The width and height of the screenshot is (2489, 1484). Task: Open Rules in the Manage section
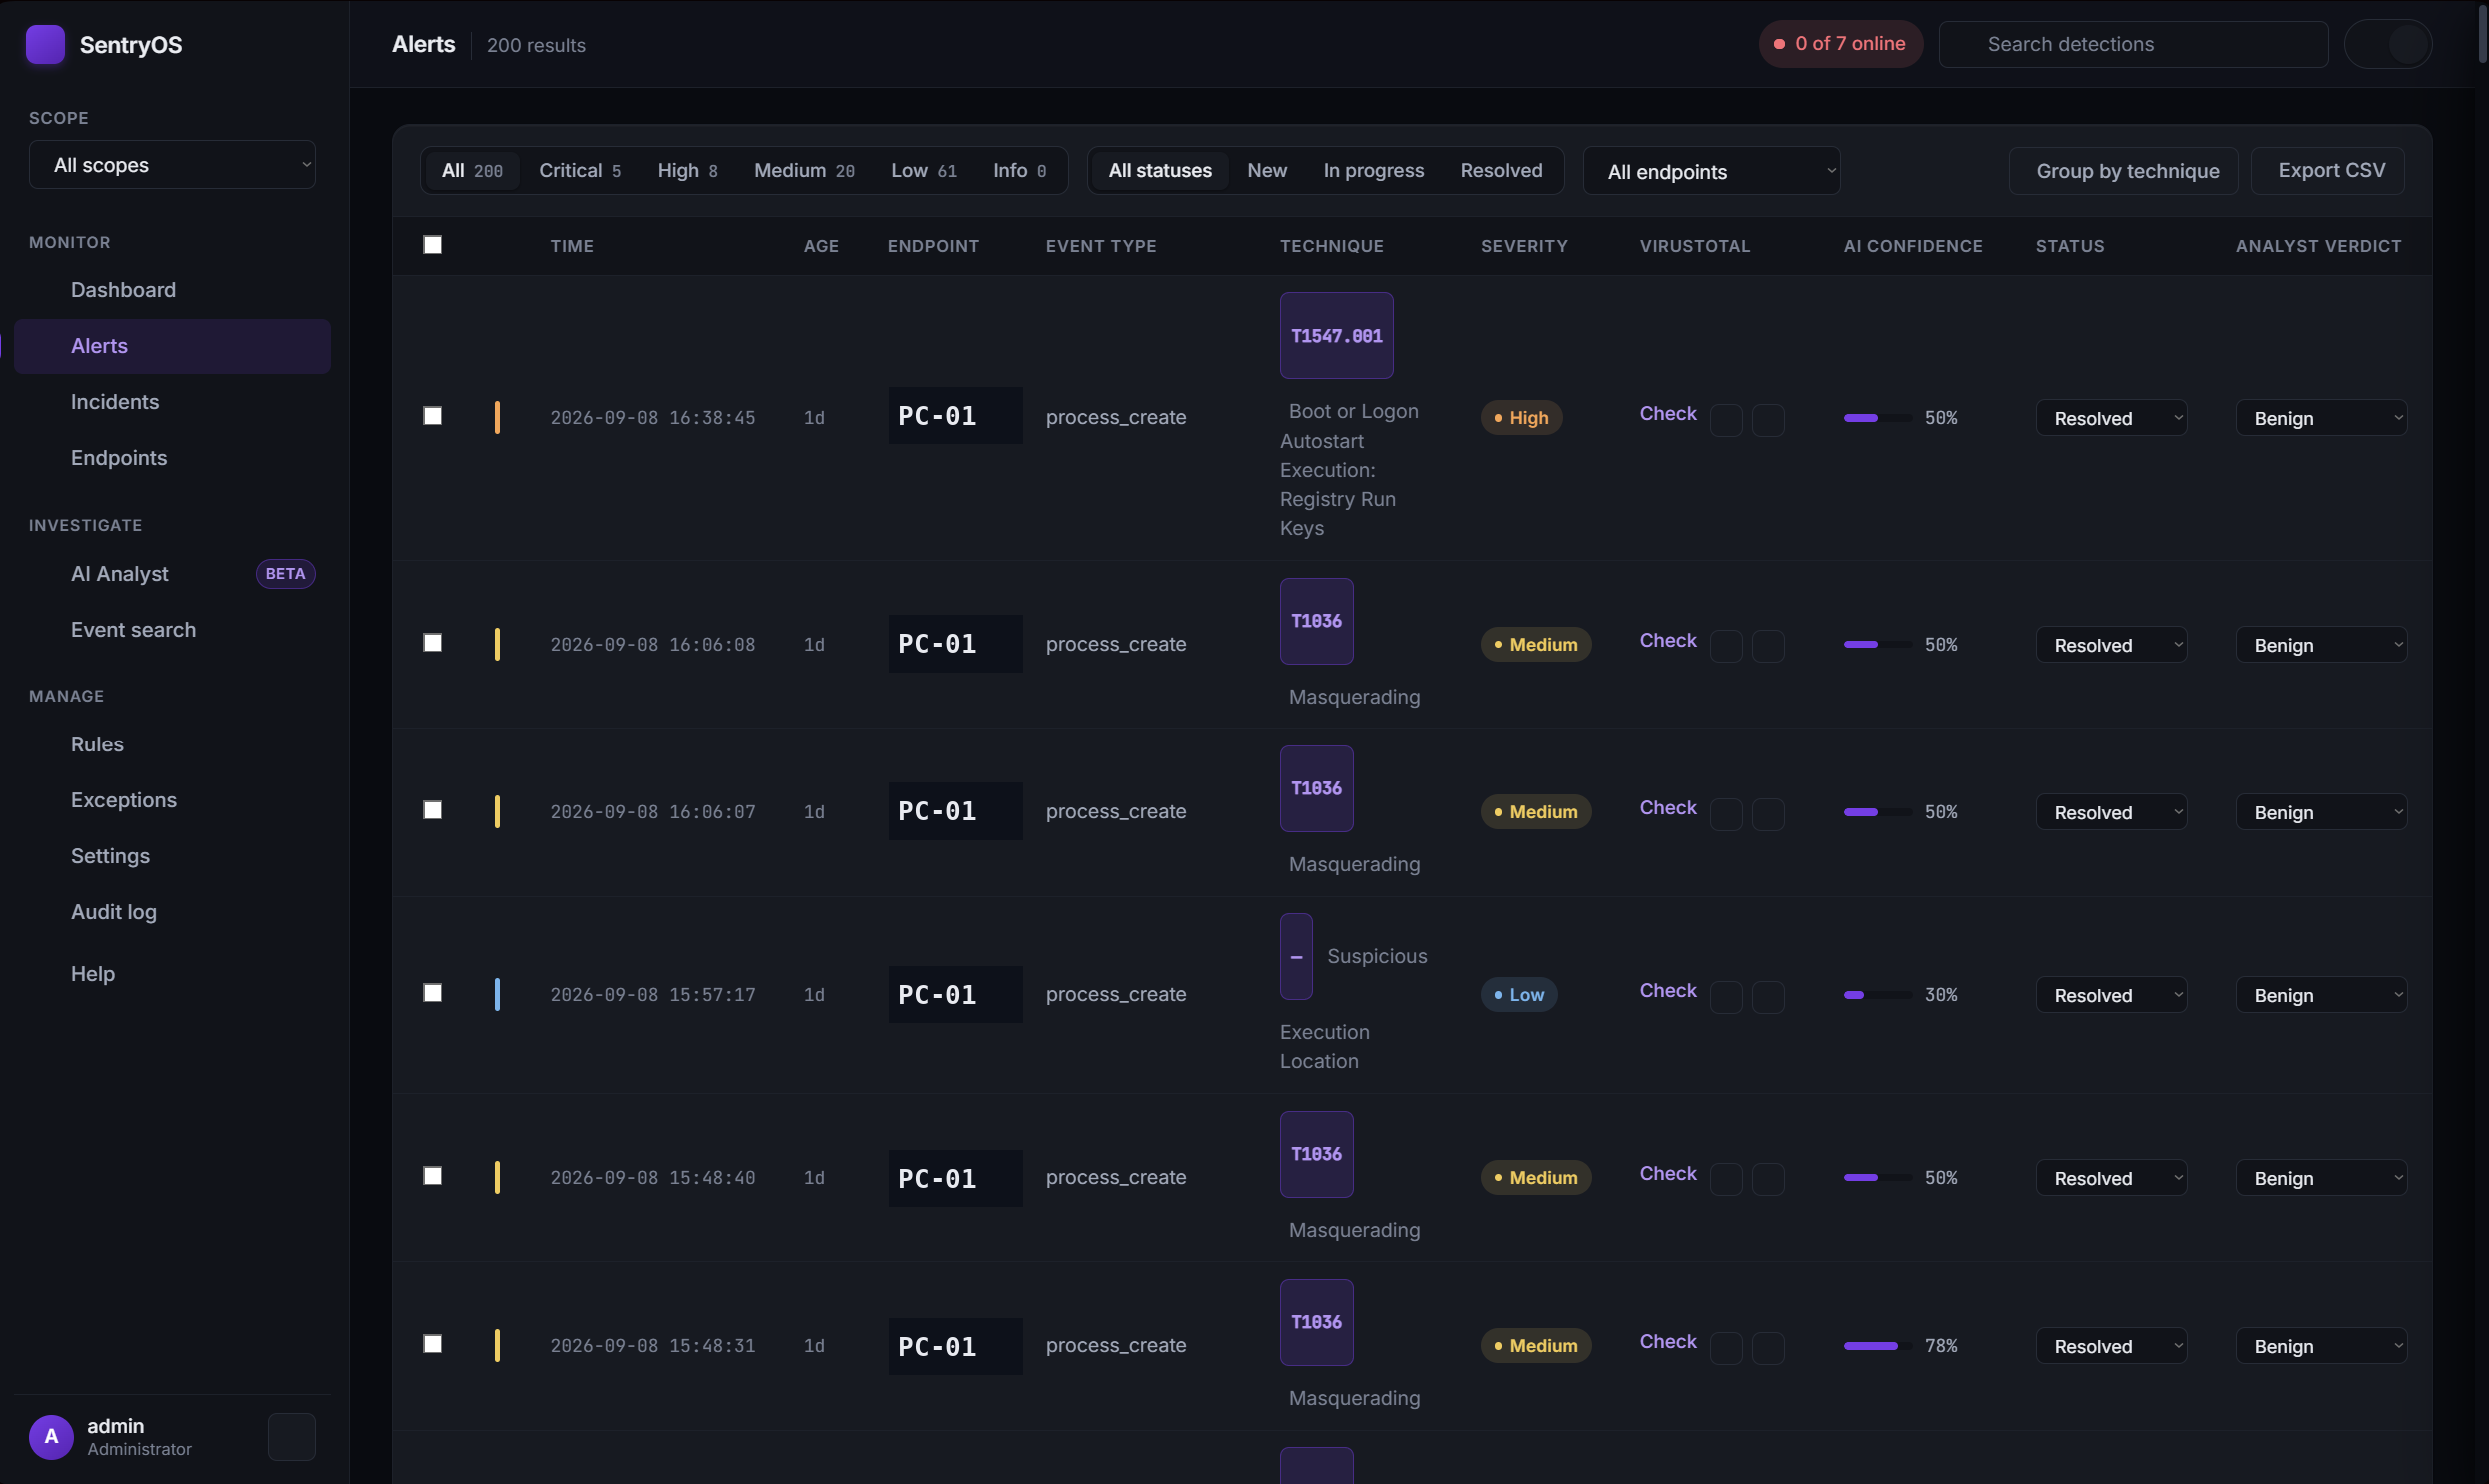click(172, 745)
